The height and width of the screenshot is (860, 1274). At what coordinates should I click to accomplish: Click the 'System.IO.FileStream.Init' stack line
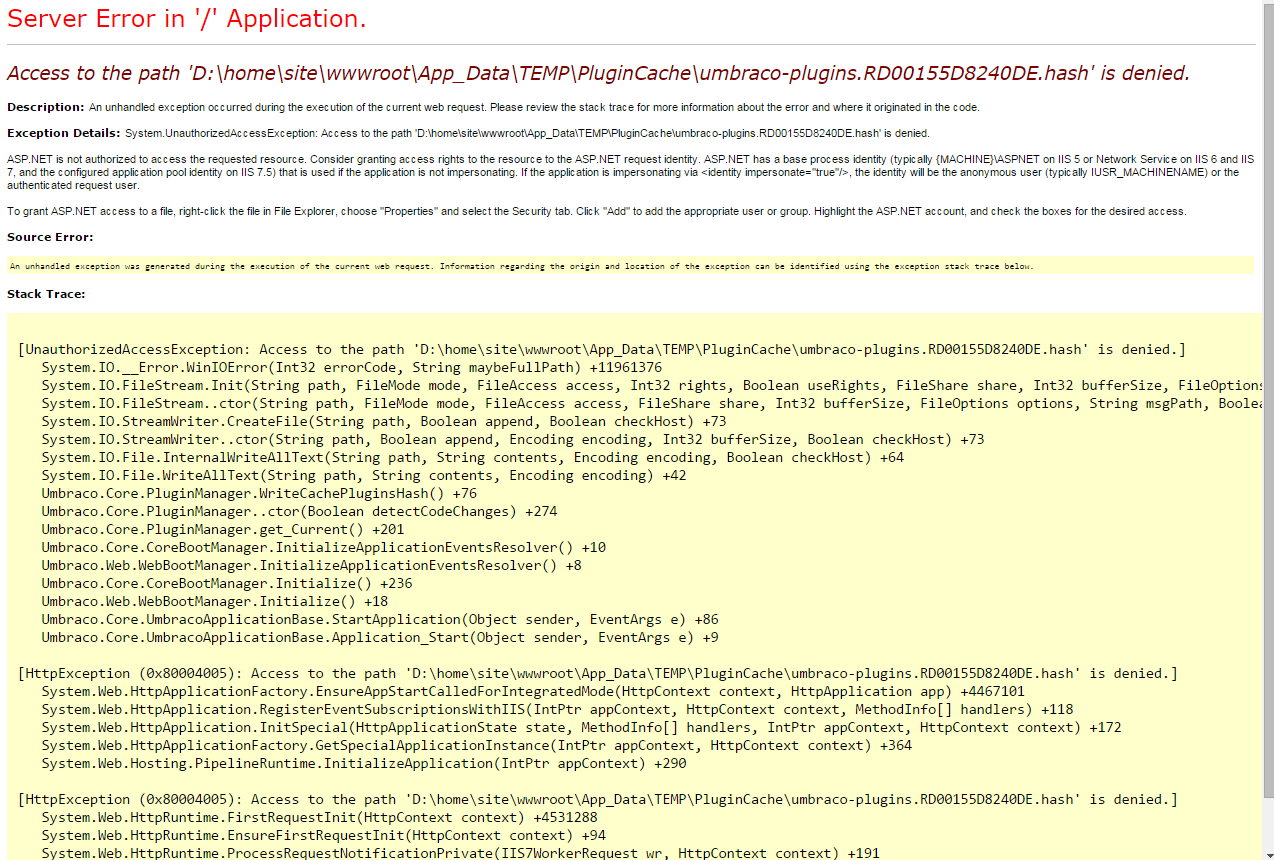651,385
